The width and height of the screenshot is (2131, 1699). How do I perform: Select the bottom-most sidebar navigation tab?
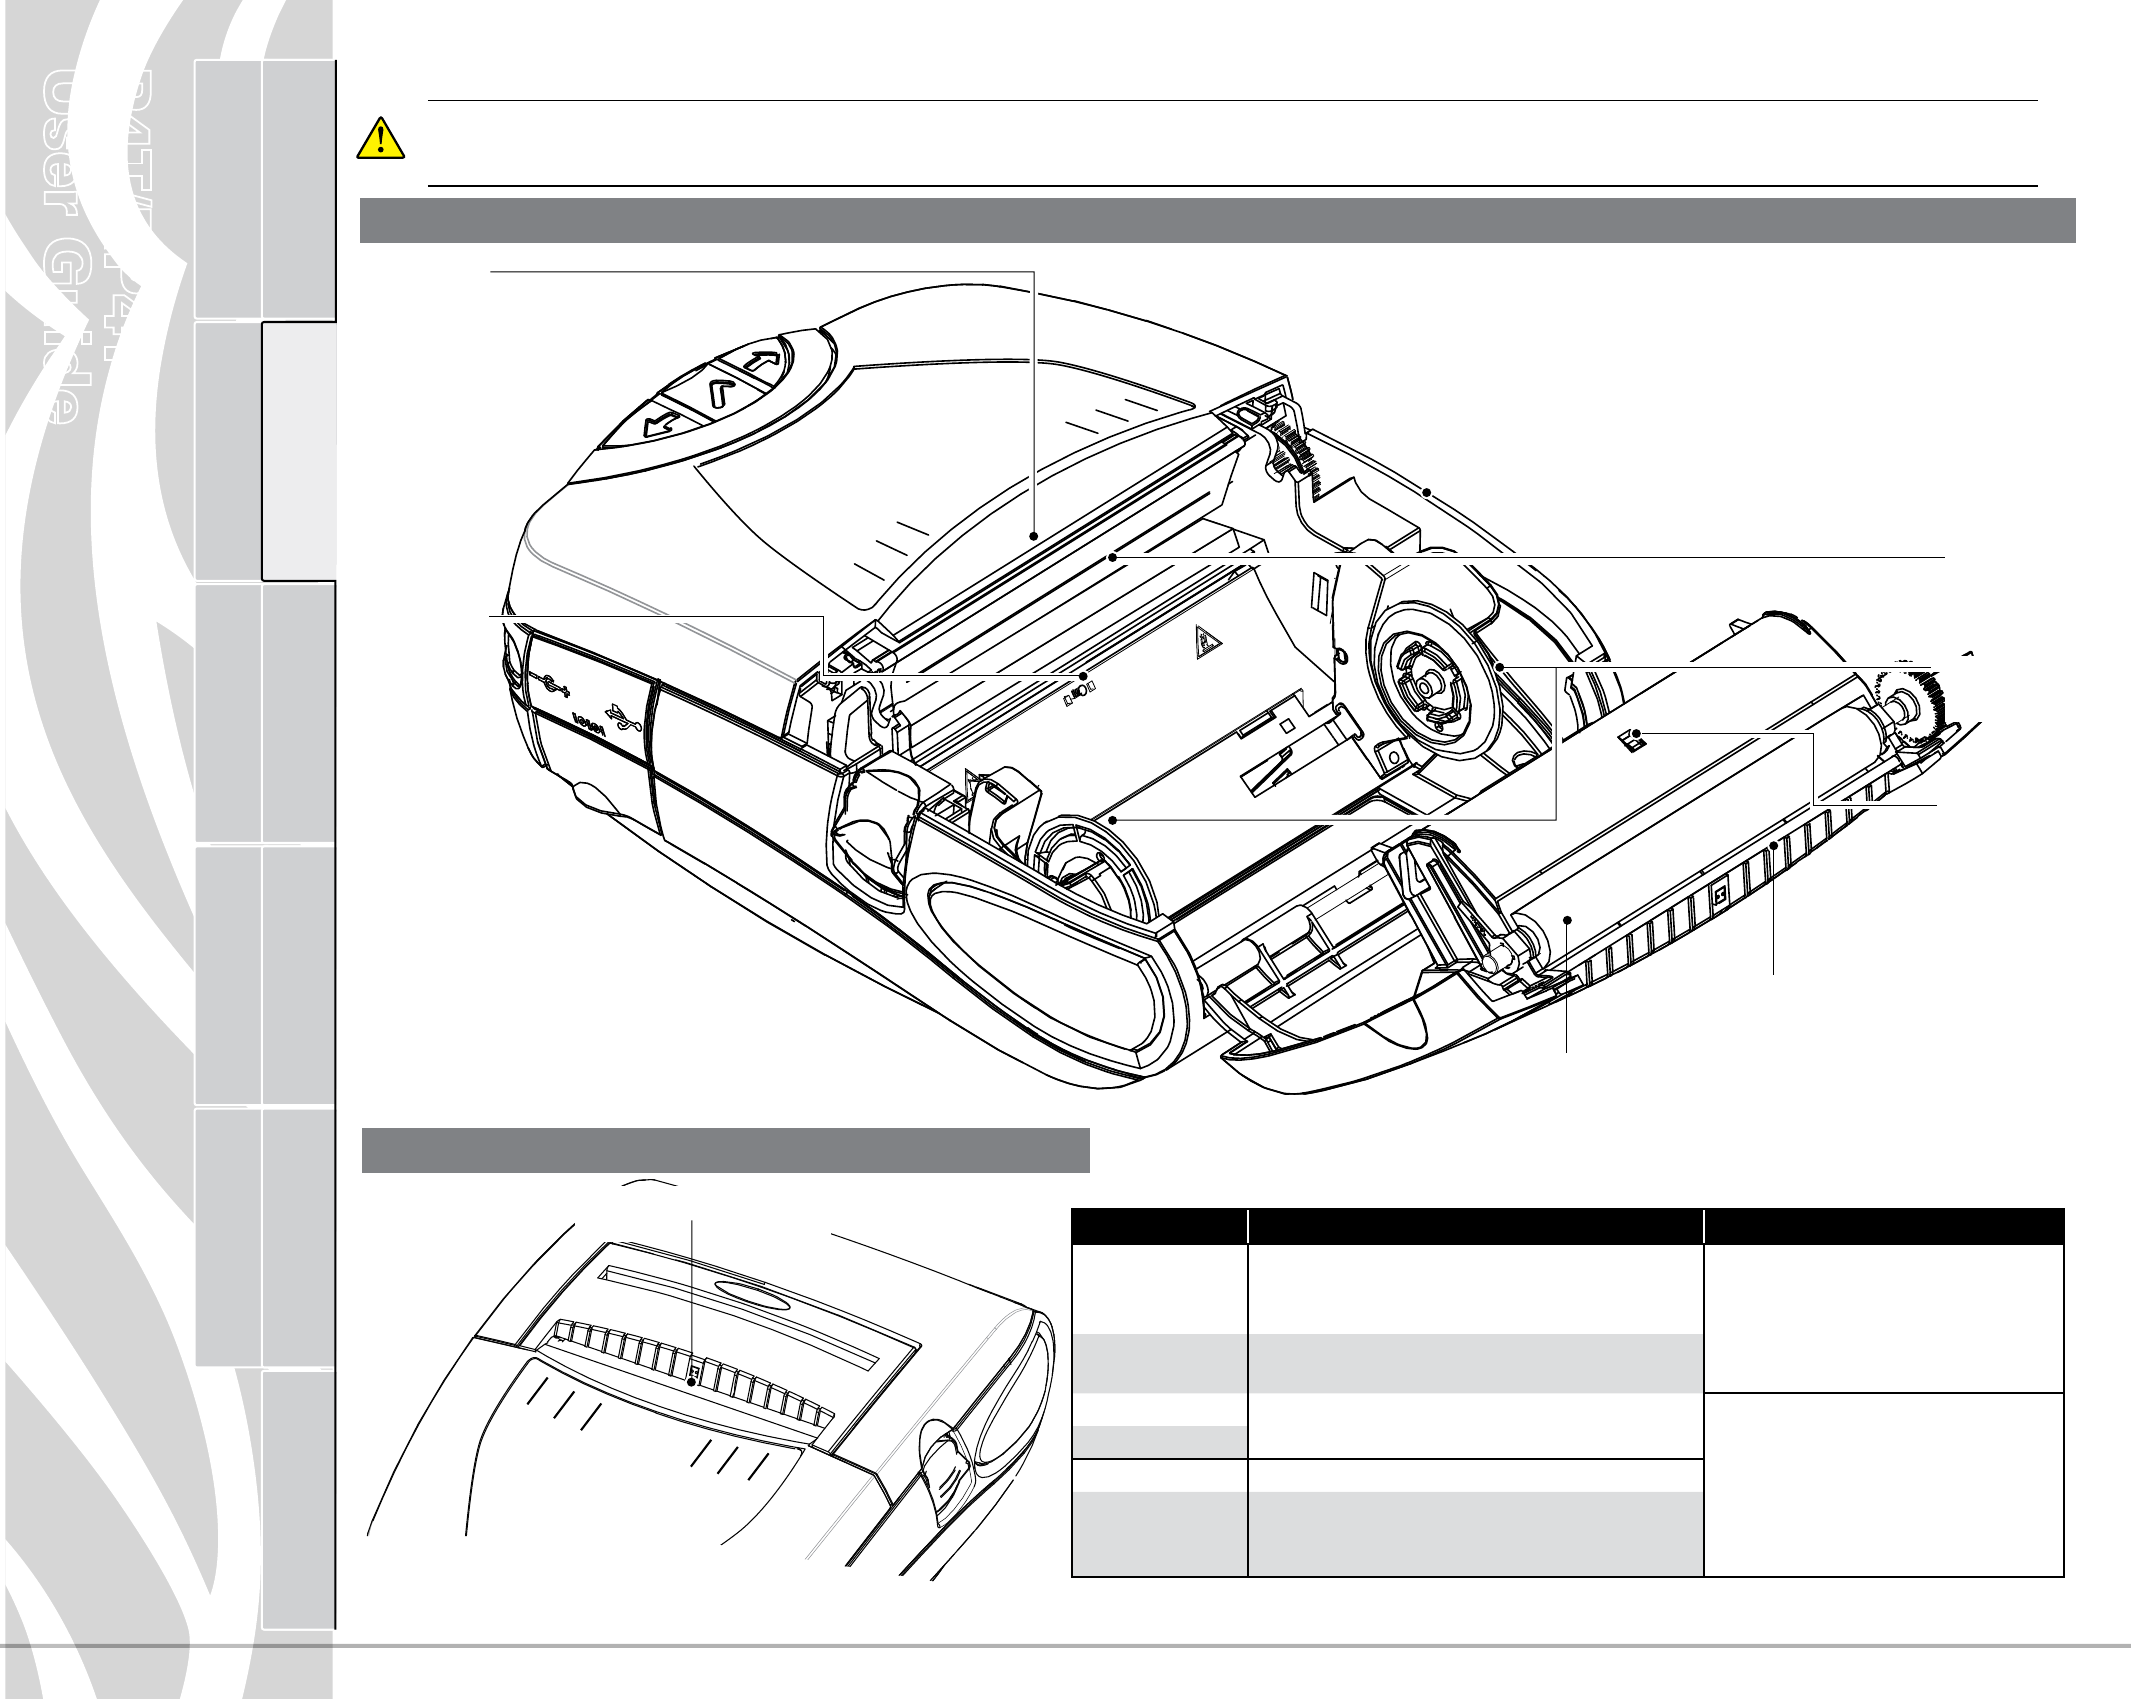(299, 1500)
